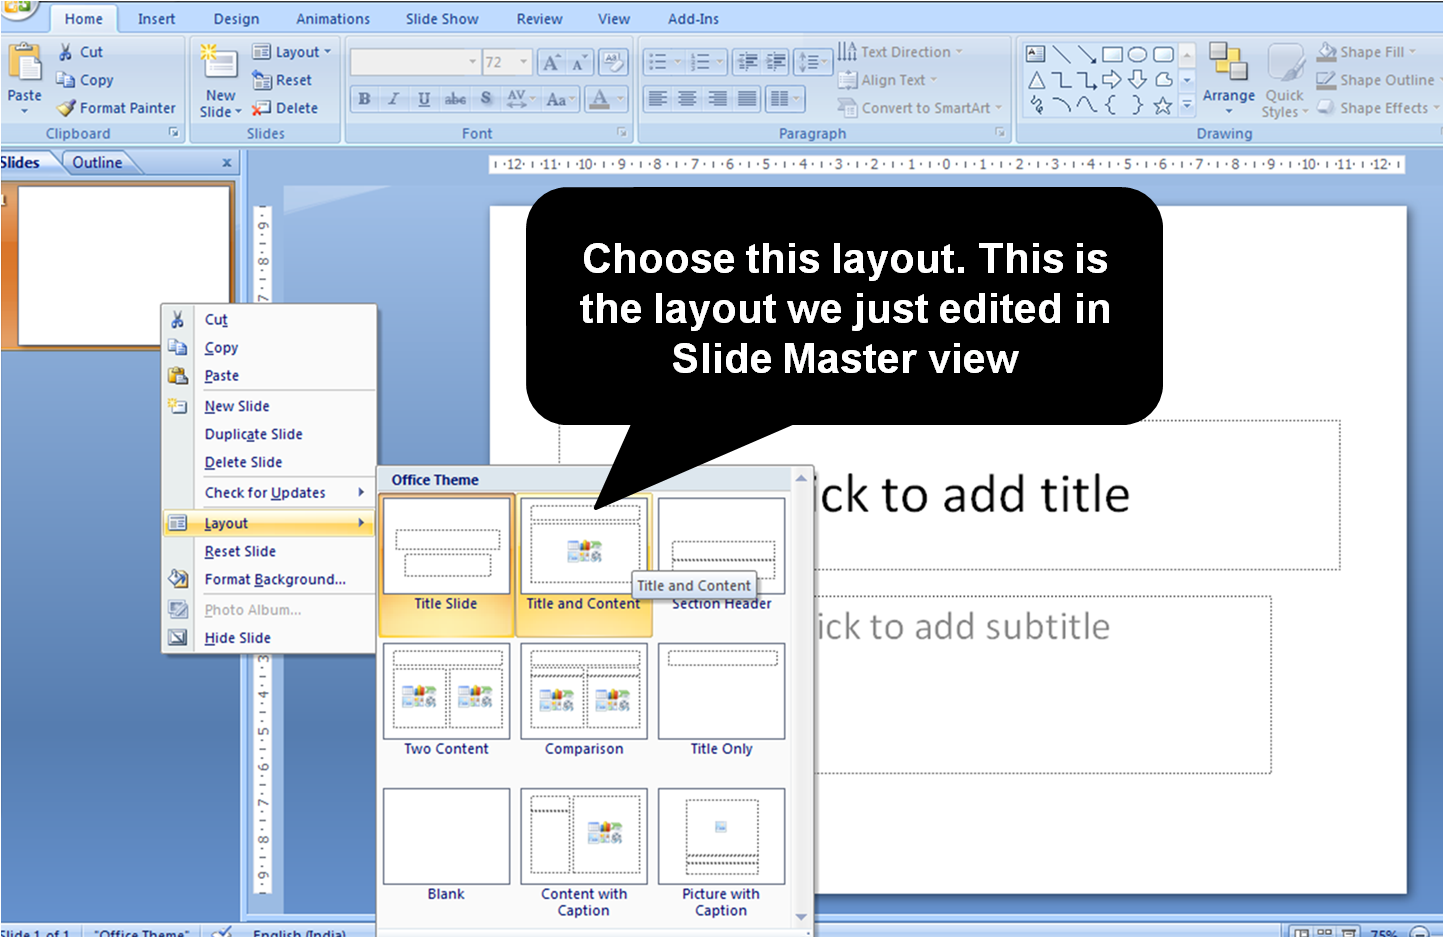The width and height of the screenshot is (1444, 938).
Task: Click the zoom slider near 75%
Action: click(1390, 930)
